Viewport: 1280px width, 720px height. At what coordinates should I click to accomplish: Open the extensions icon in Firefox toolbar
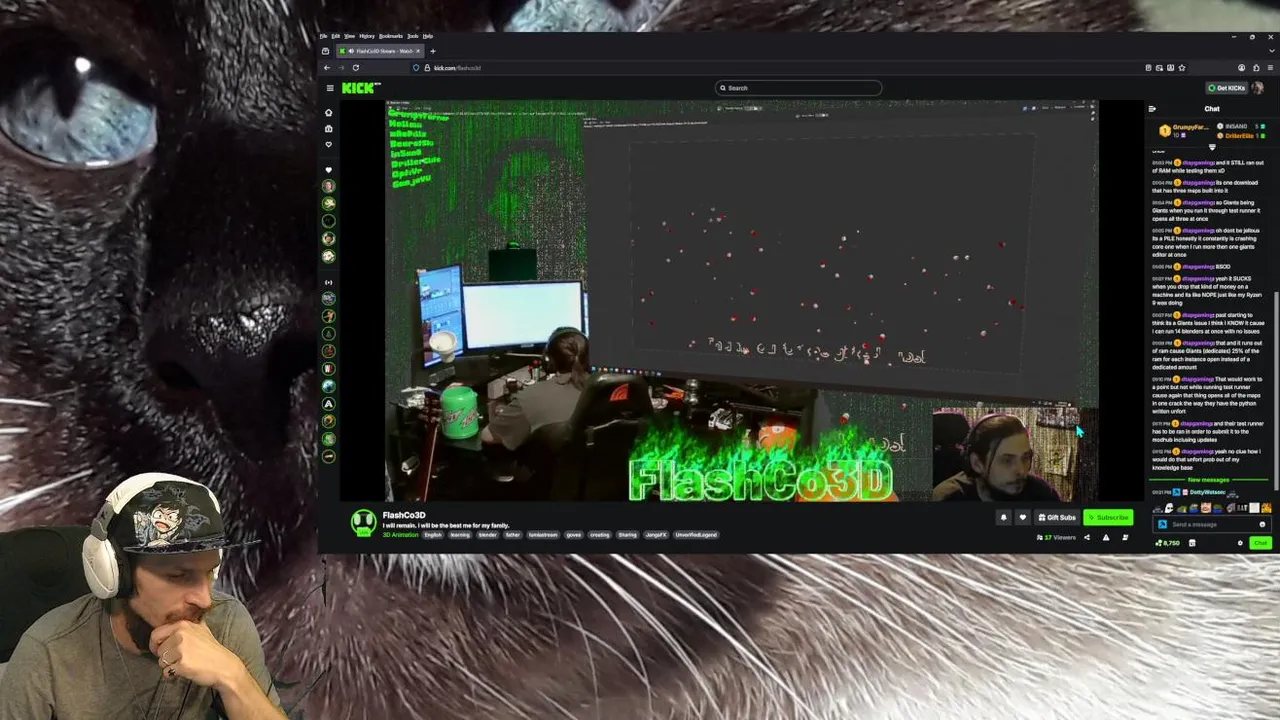click(x=1256, y=68)
